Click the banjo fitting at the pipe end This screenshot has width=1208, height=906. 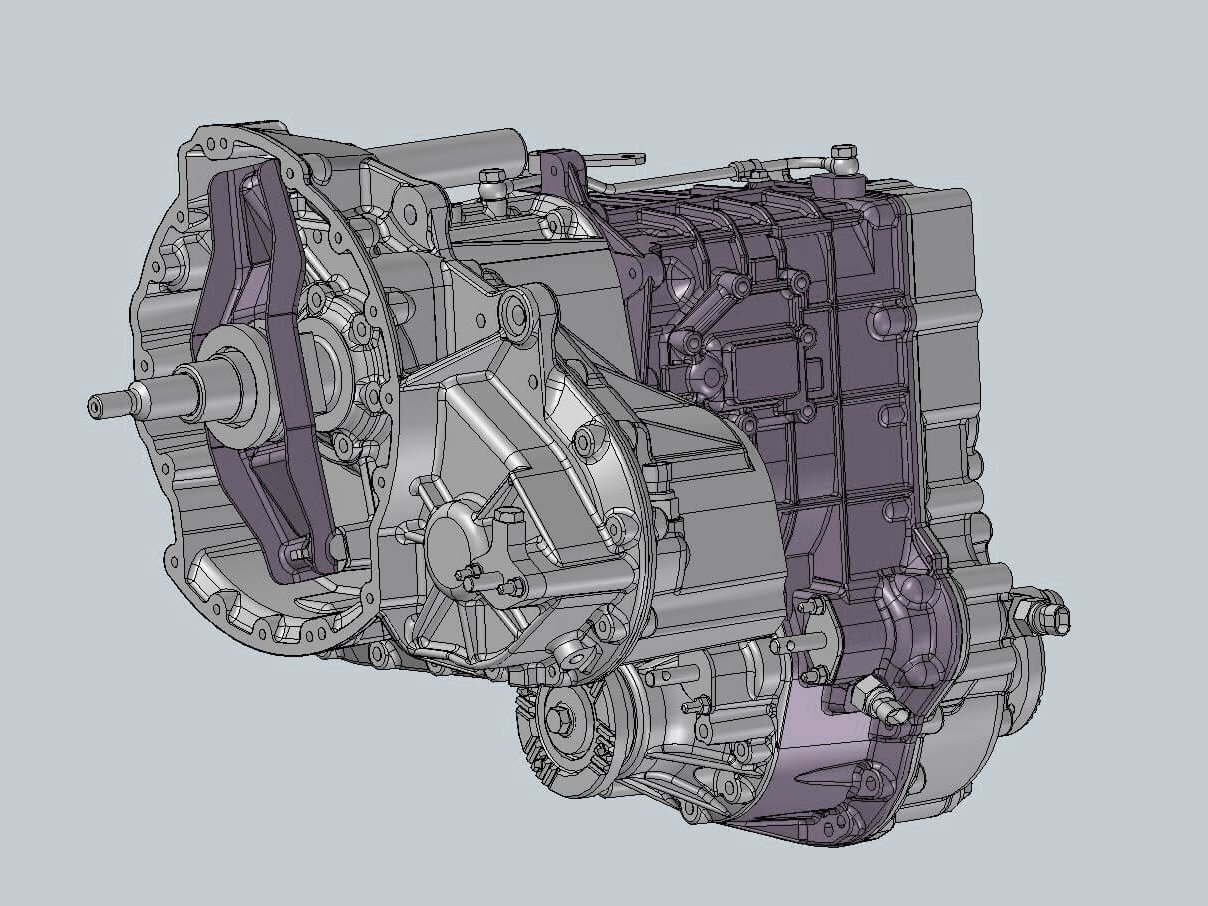coord(843,153)
